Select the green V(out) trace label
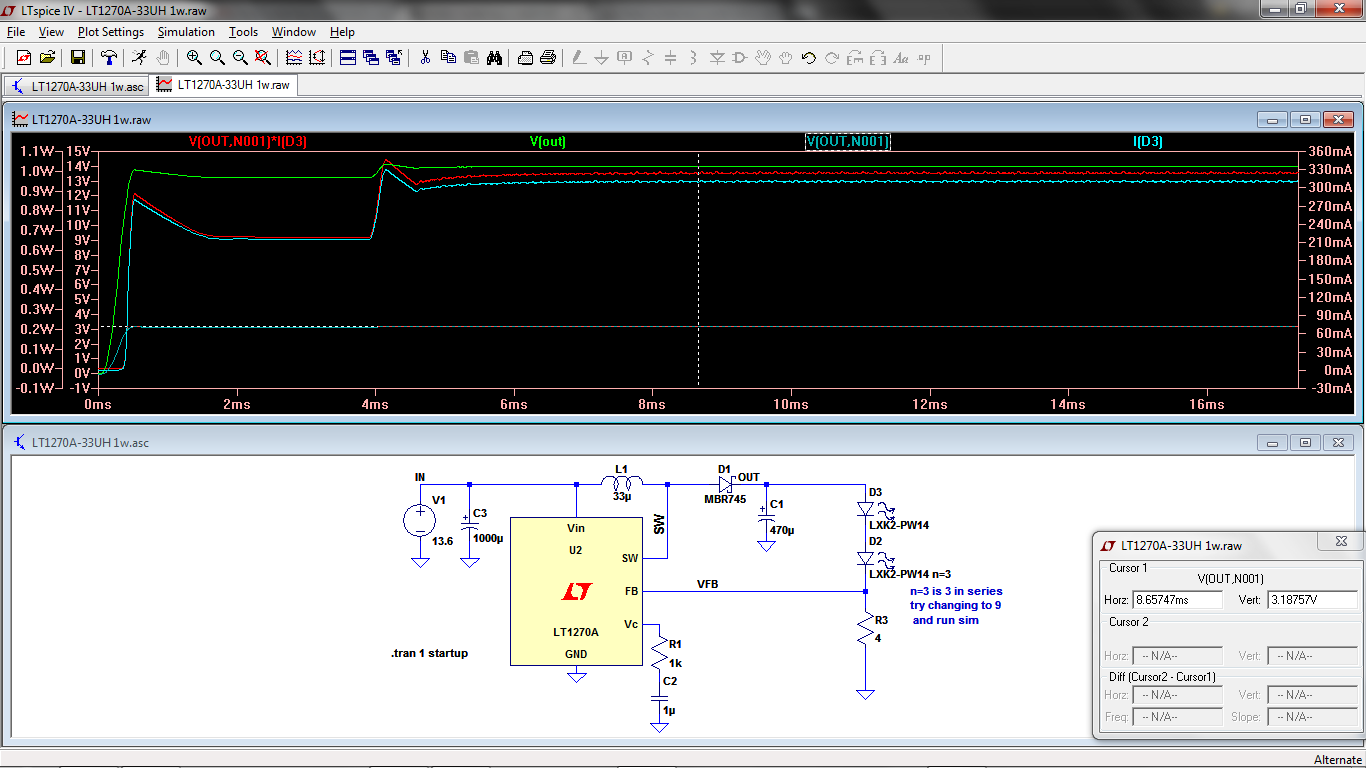 548,142
